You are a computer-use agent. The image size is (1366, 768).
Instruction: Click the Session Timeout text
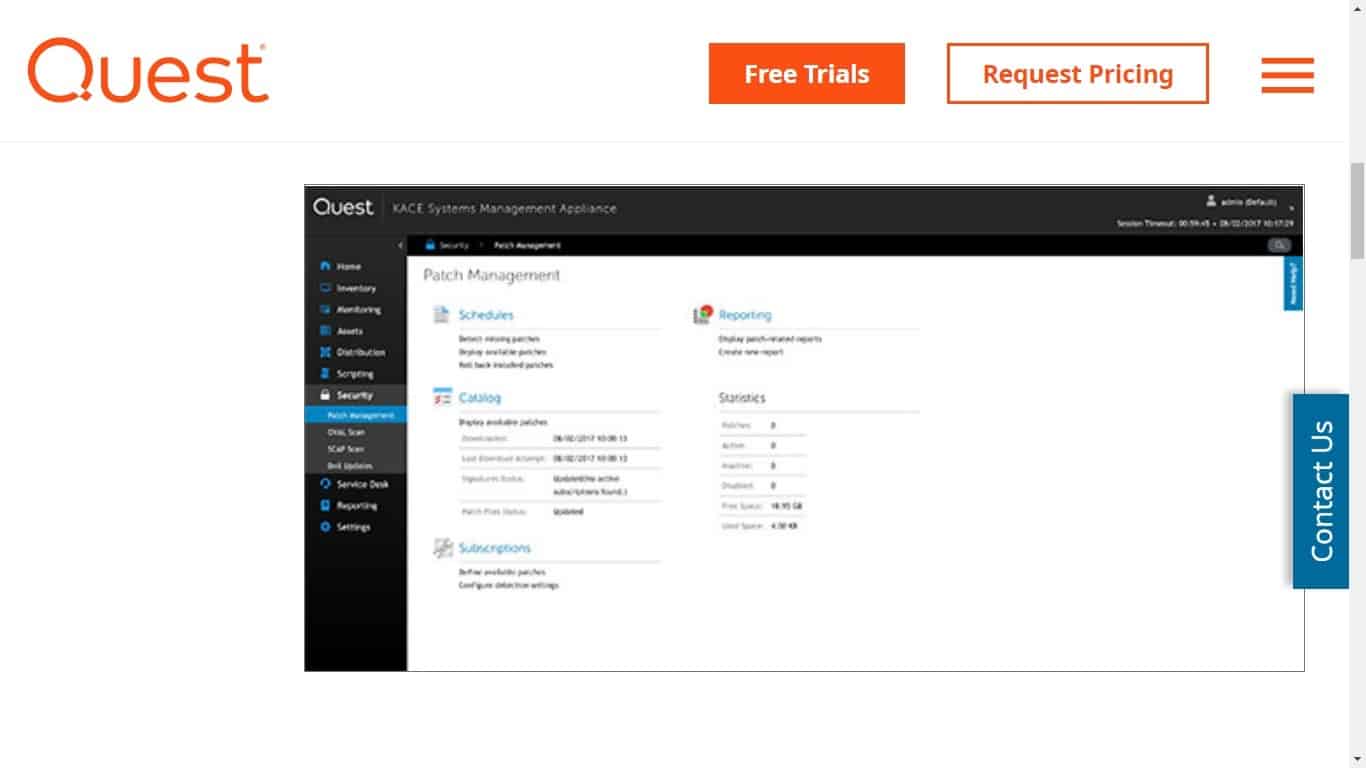[1205, 223]
